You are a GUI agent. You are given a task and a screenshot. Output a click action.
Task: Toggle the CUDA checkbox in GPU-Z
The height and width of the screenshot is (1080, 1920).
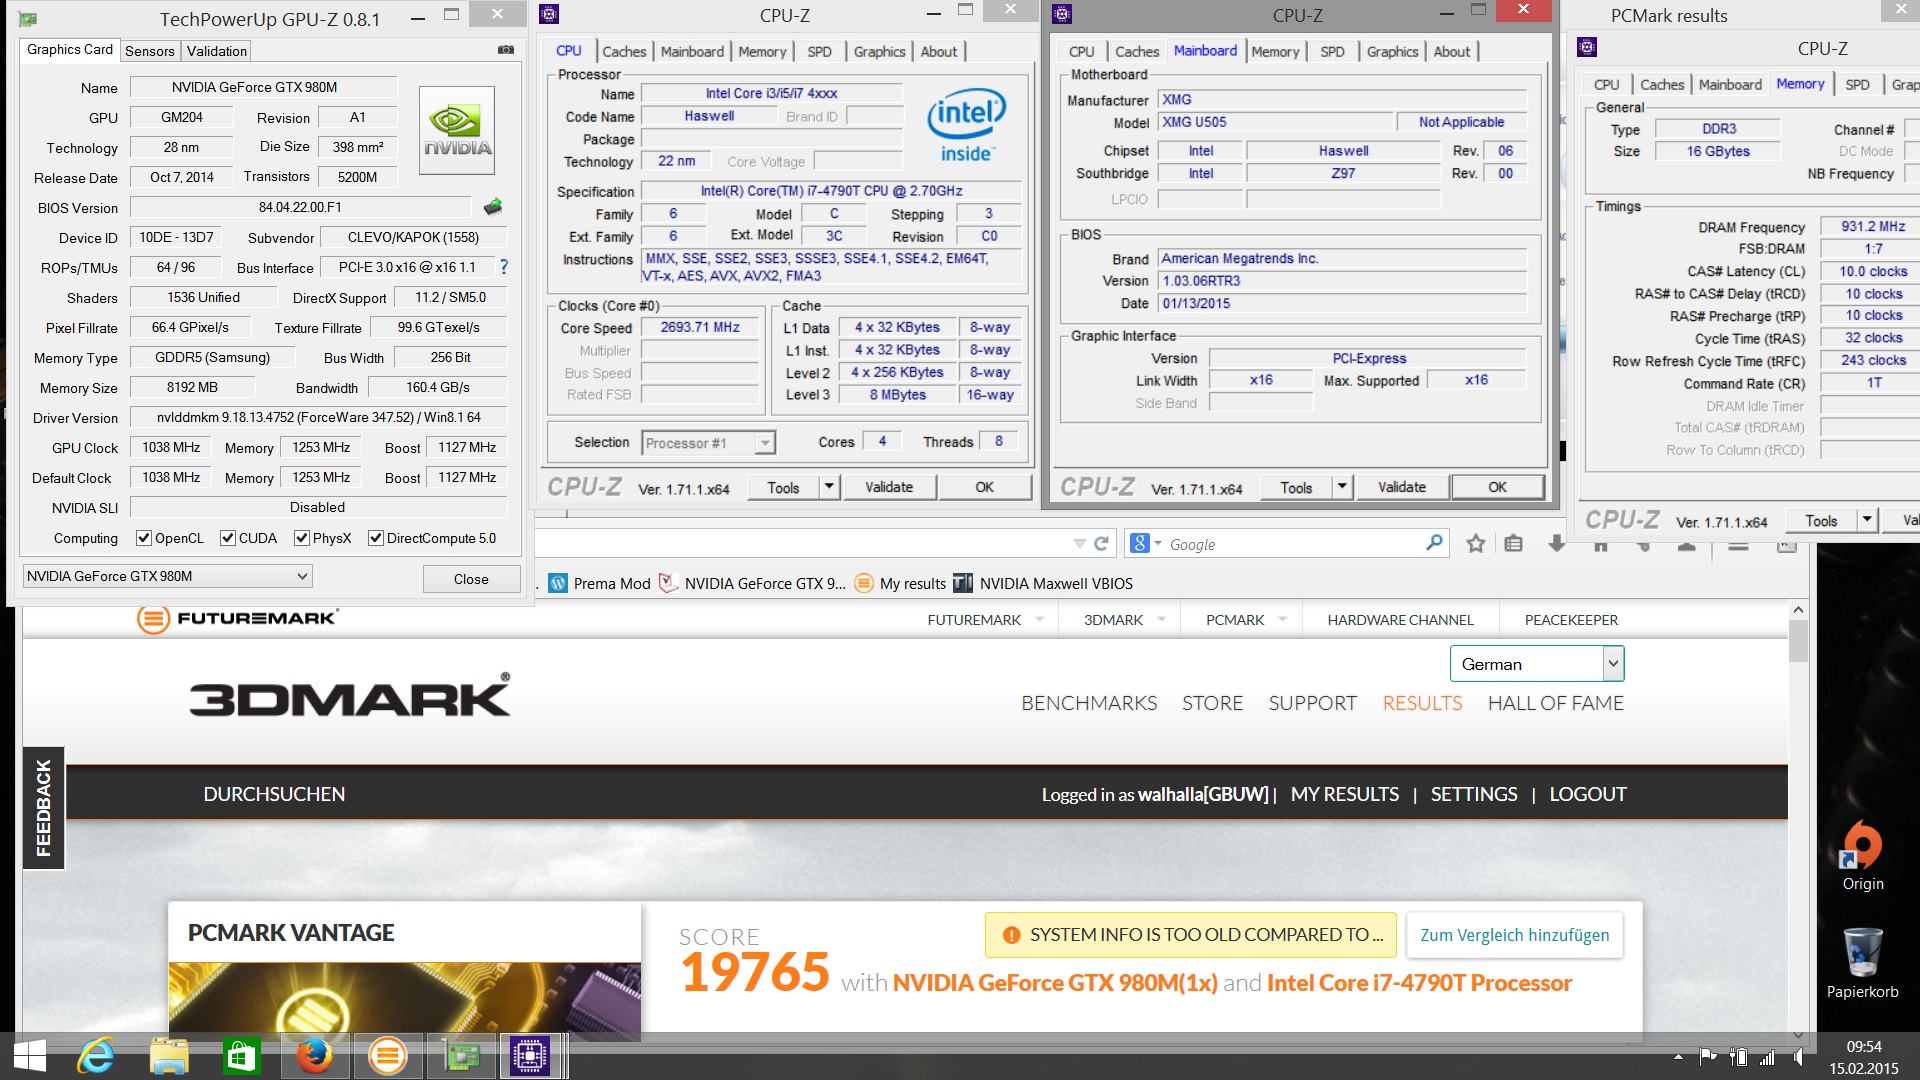tap(228, 538)
